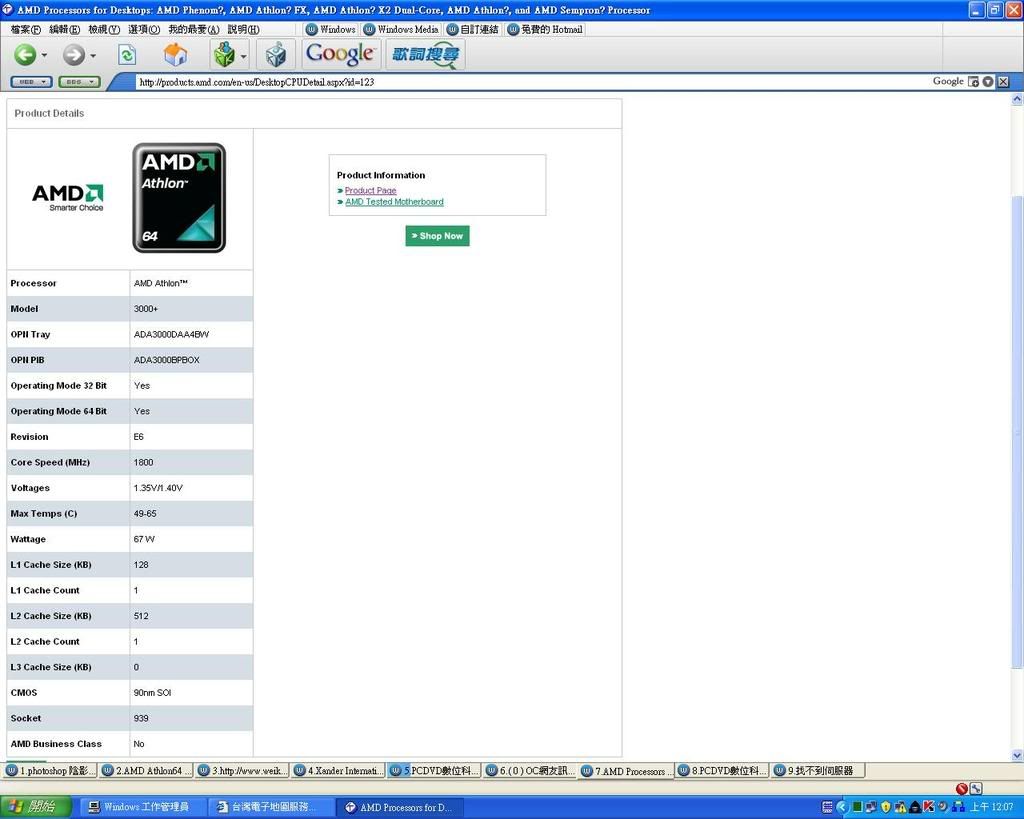Go to the browser home page
This screenshot has height=819, width=1024.
175,55
